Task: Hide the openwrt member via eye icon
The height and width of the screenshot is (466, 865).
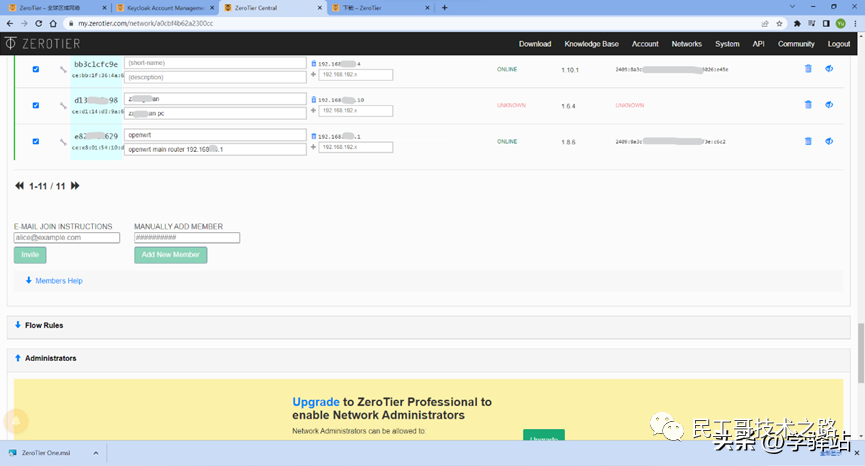Action: pos(829,141)
